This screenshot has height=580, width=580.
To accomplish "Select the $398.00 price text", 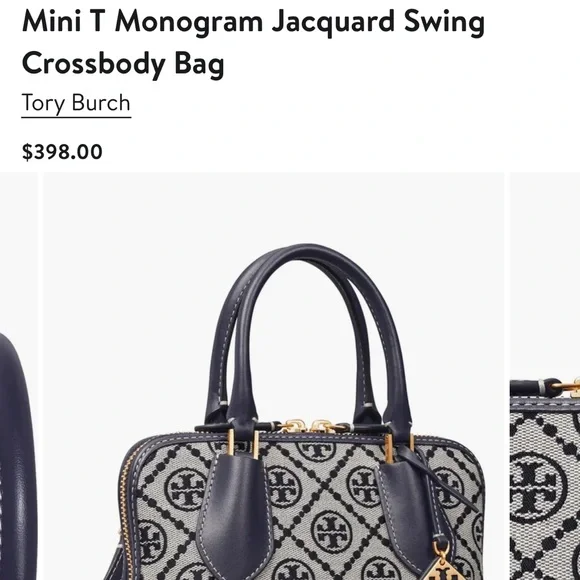I will 62,152.
